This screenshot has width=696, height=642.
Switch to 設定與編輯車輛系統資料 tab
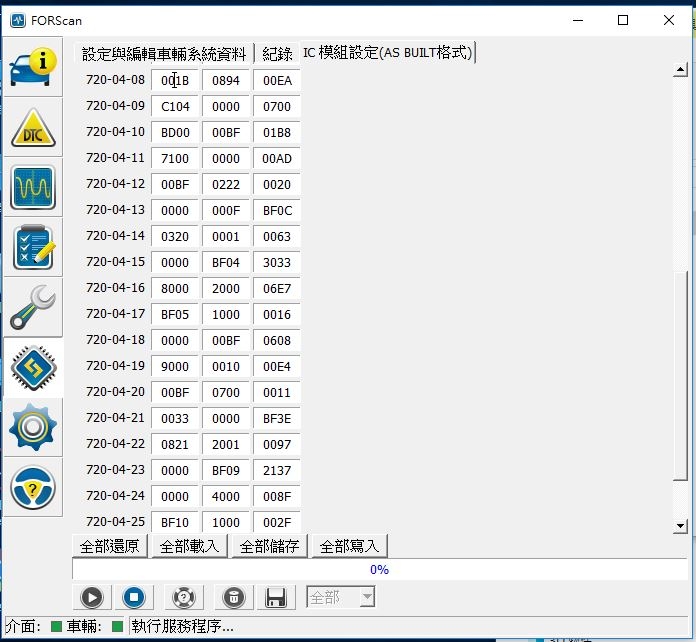point(164,54)
